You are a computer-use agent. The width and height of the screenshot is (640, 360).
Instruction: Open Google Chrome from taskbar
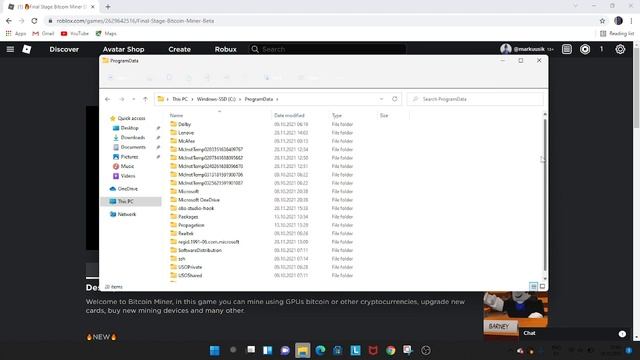pos(391,350)
